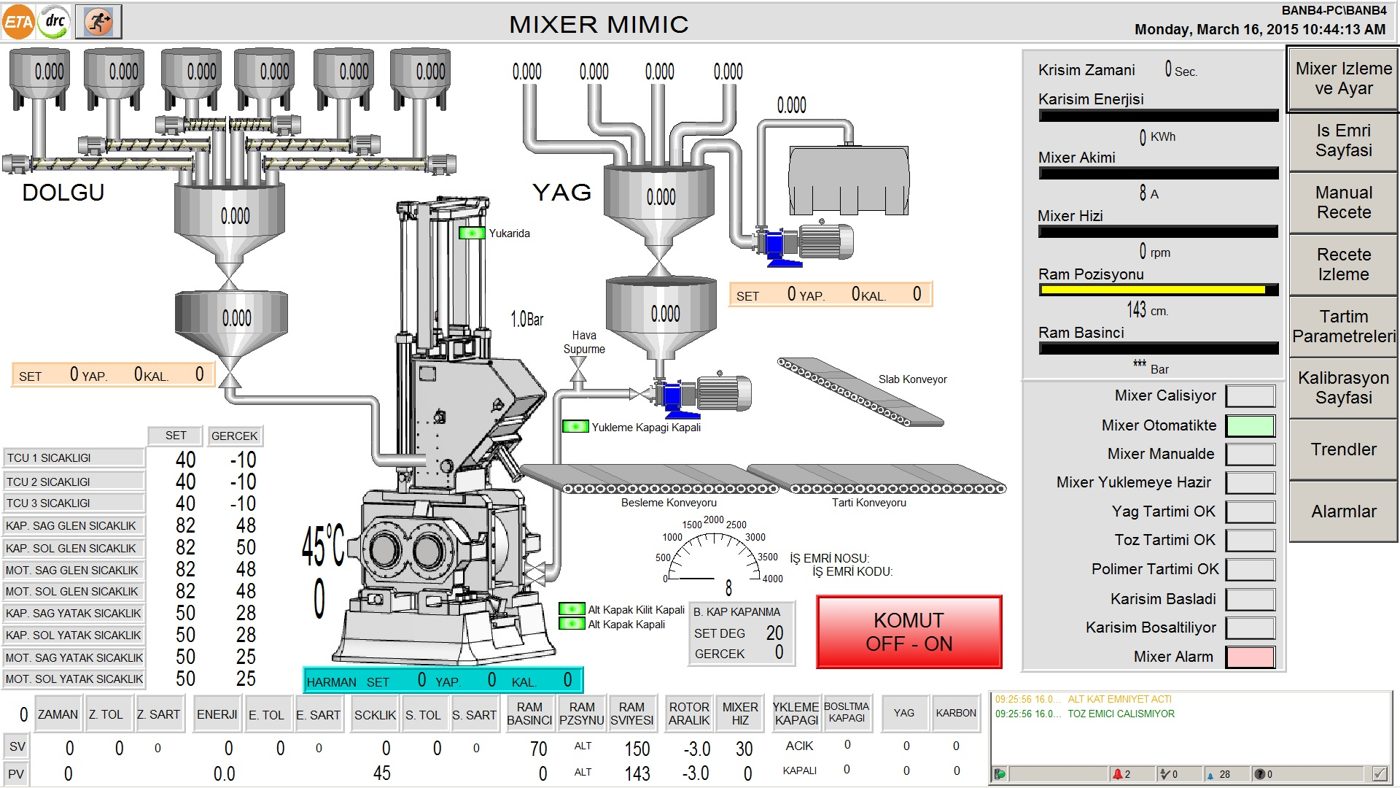Open the Kalibrasyon Sayfasi page

(x=1343, y=387)
